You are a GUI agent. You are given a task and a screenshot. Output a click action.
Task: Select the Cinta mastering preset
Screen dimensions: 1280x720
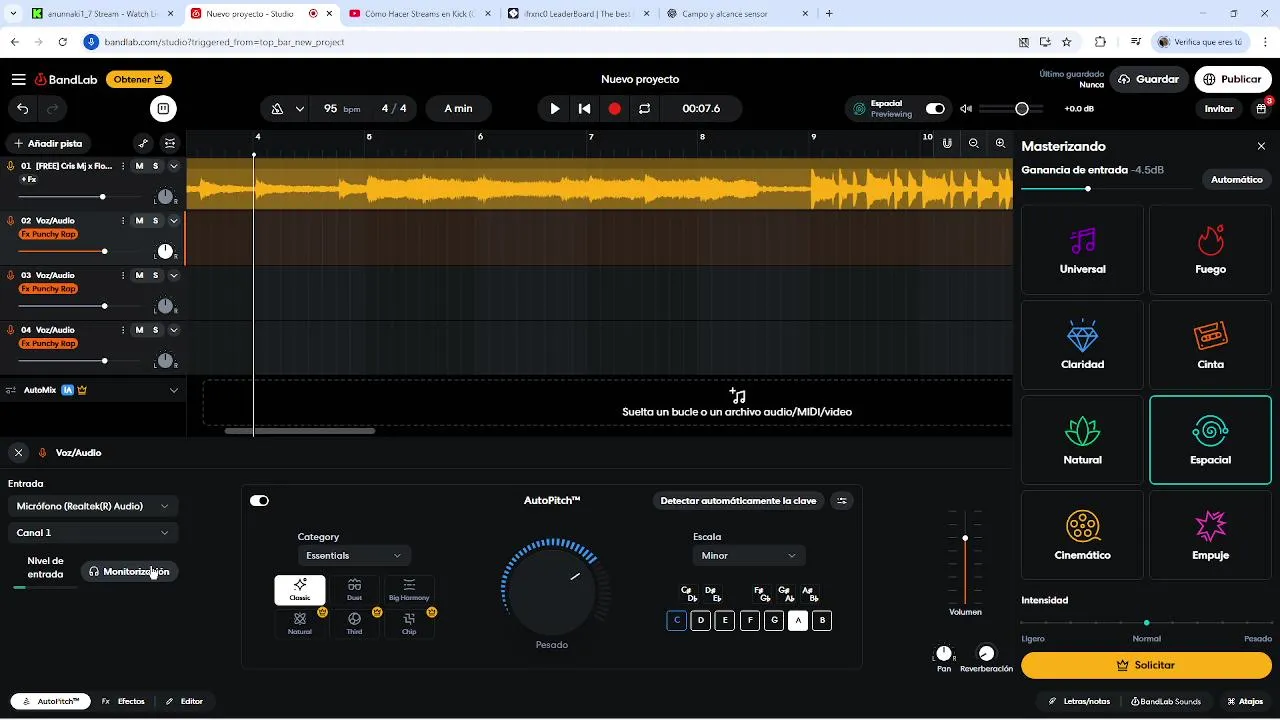pos(1210,345)
